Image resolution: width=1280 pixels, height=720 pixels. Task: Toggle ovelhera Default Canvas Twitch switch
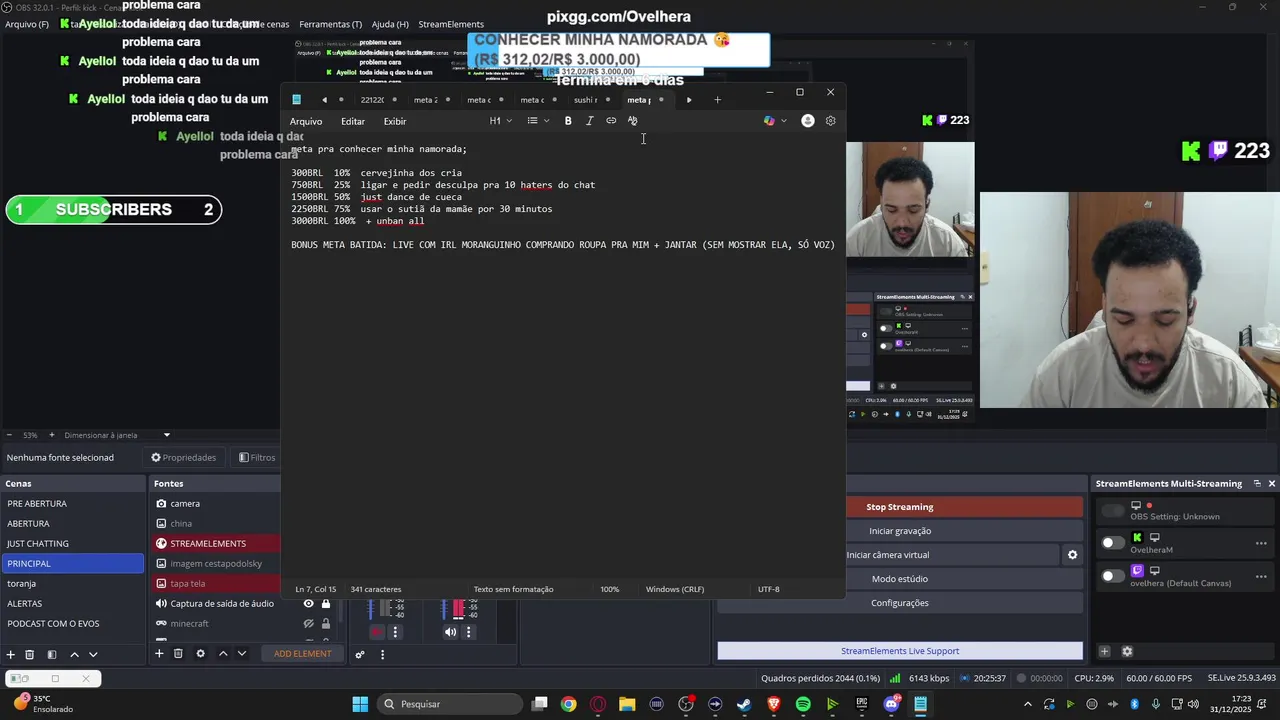(1112, 576)
